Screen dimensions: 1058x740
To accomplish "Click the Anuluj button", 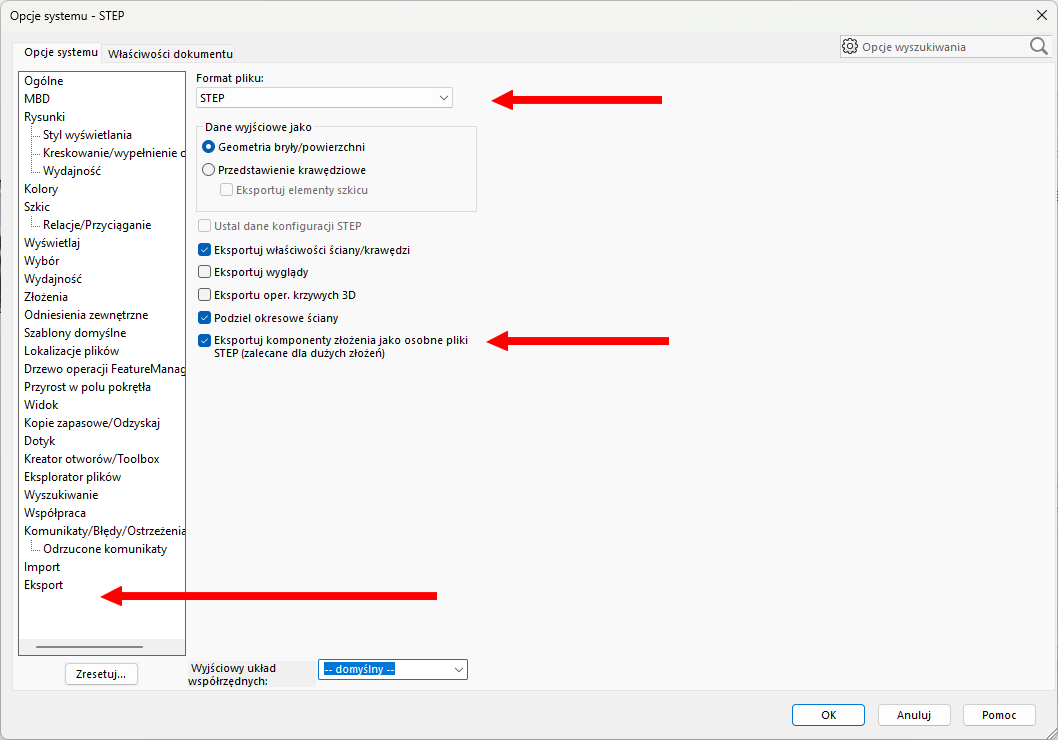I will click(913, 715).
